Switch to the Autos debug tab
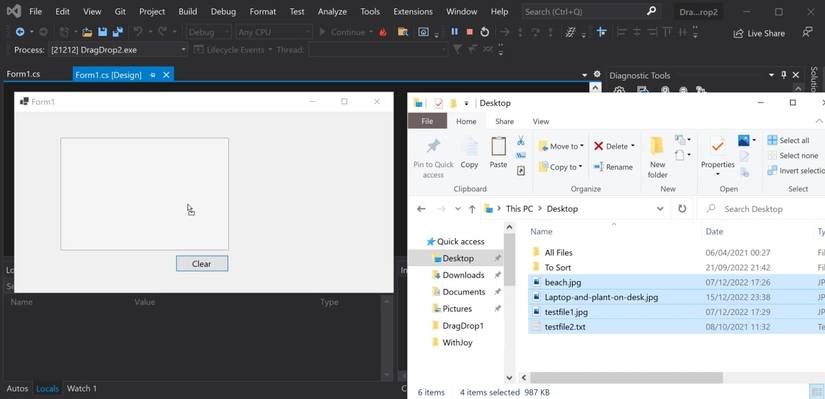The height and width of the screenshot is (399, 825). coord(17,388)
